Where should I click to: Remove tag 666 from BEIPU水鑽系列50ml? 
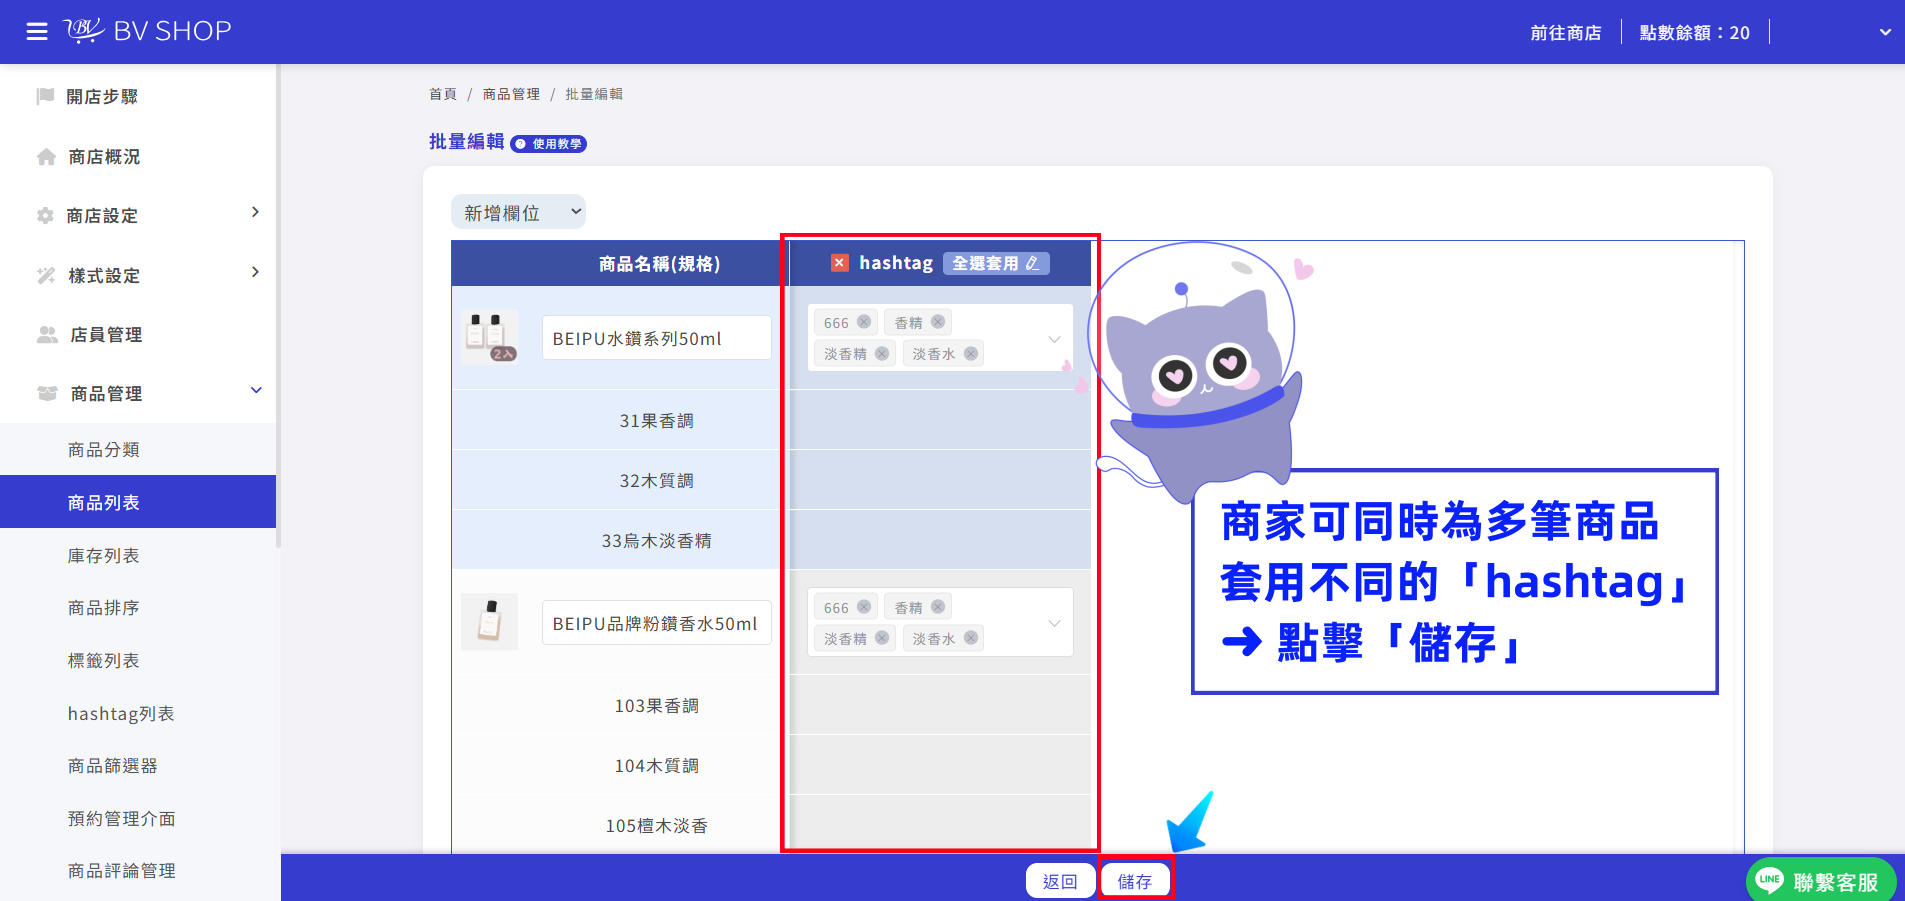point(864,322)
